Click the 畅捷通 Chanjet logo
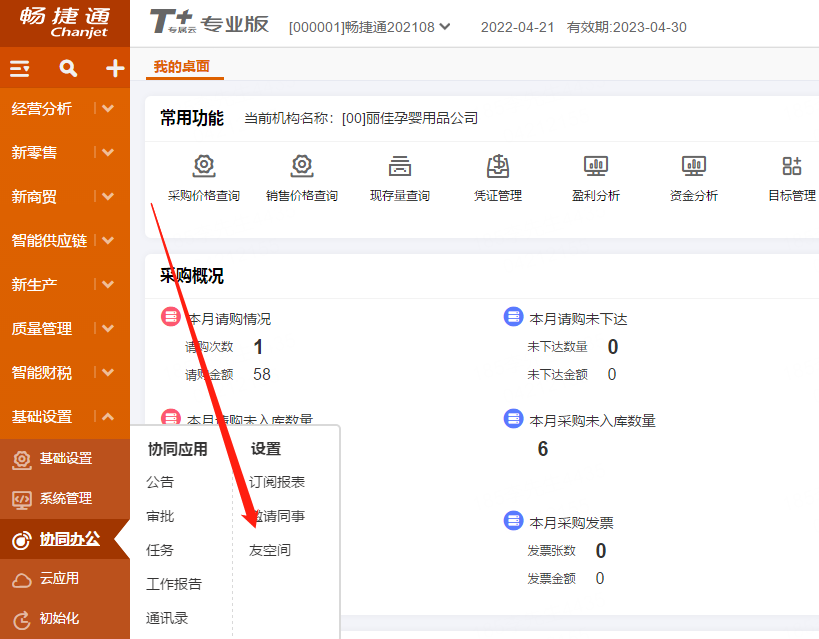819x639 pixels. (65, 22)
